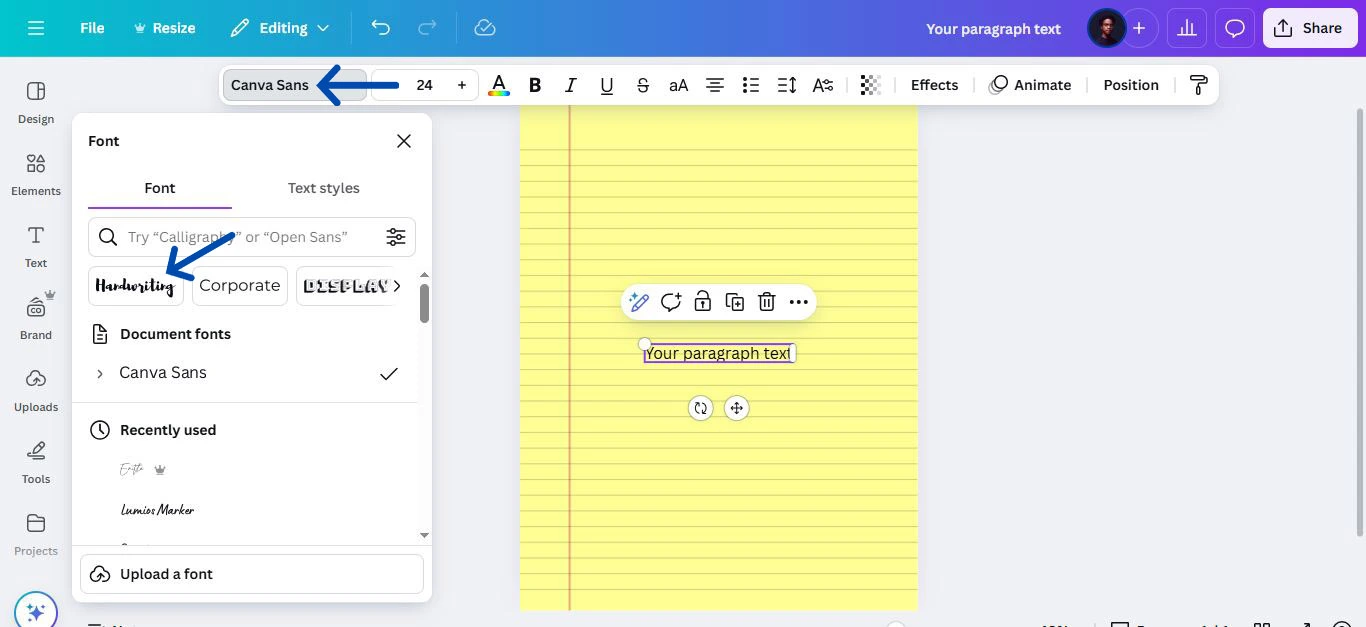The height and width of the screenshot is (627, 1366).
Task: Increase font size with the plus button
Action: tap(462, 85)
